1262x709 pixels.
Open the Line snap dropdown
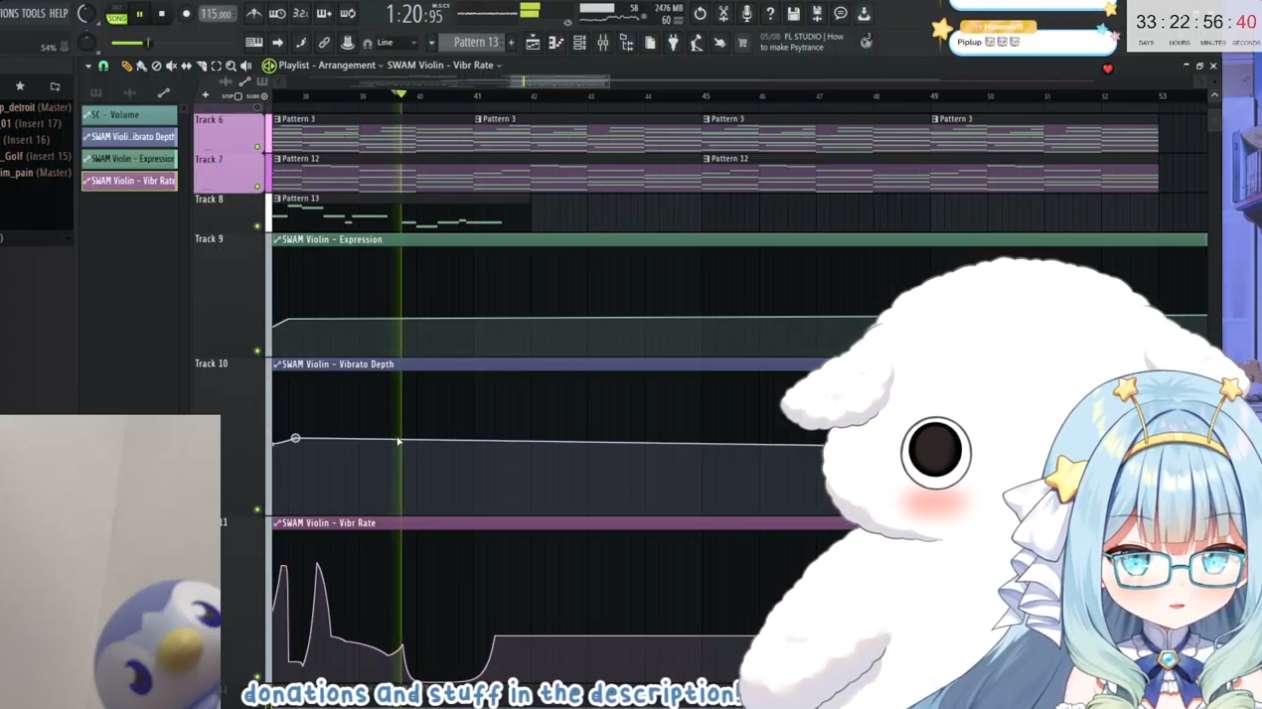pos(397,43)
